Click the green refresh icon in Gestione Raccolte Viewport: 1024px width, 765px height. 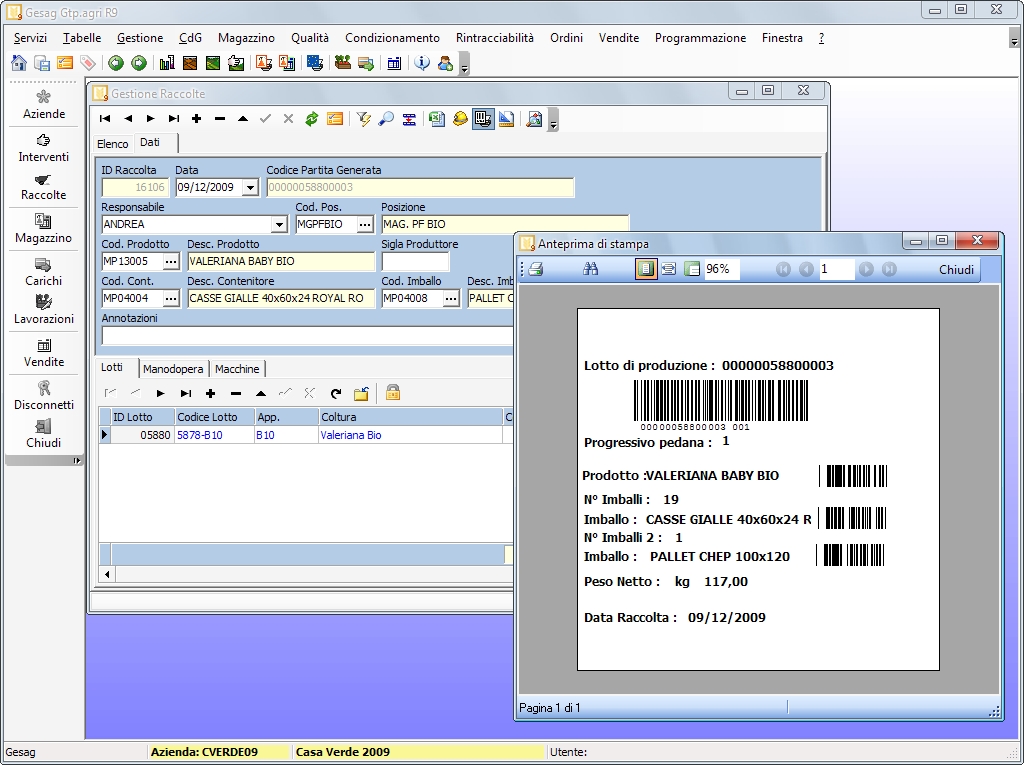click(x=312, y=119)
